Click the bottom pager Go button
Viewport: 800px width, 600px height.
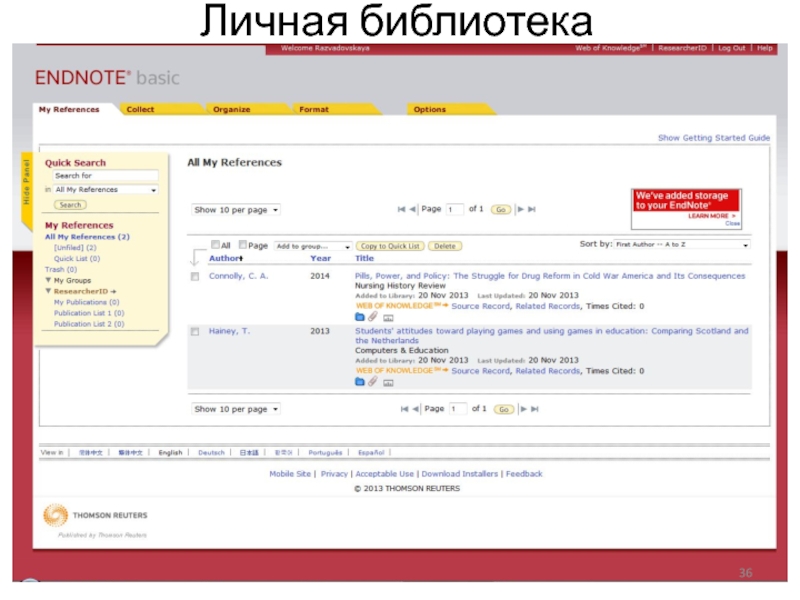coord(504,409)
